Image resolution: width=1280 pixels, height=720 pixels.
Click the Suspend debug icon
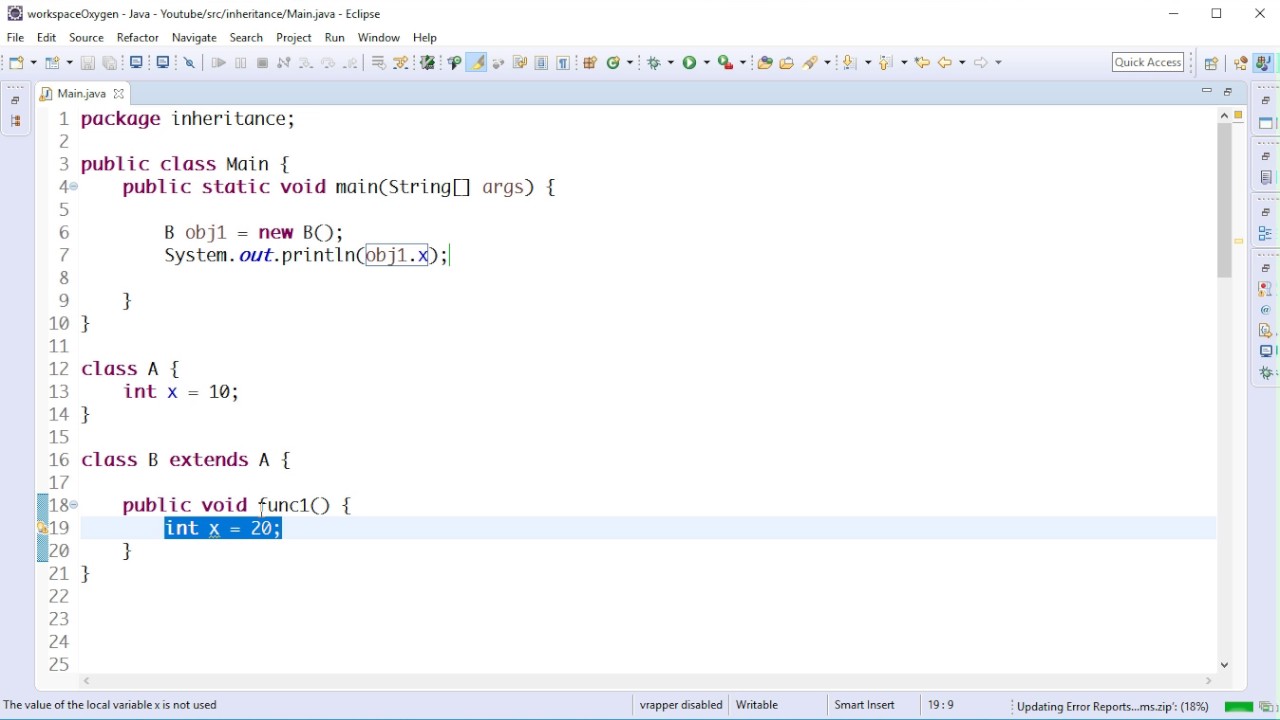click(x=241, y=62)
